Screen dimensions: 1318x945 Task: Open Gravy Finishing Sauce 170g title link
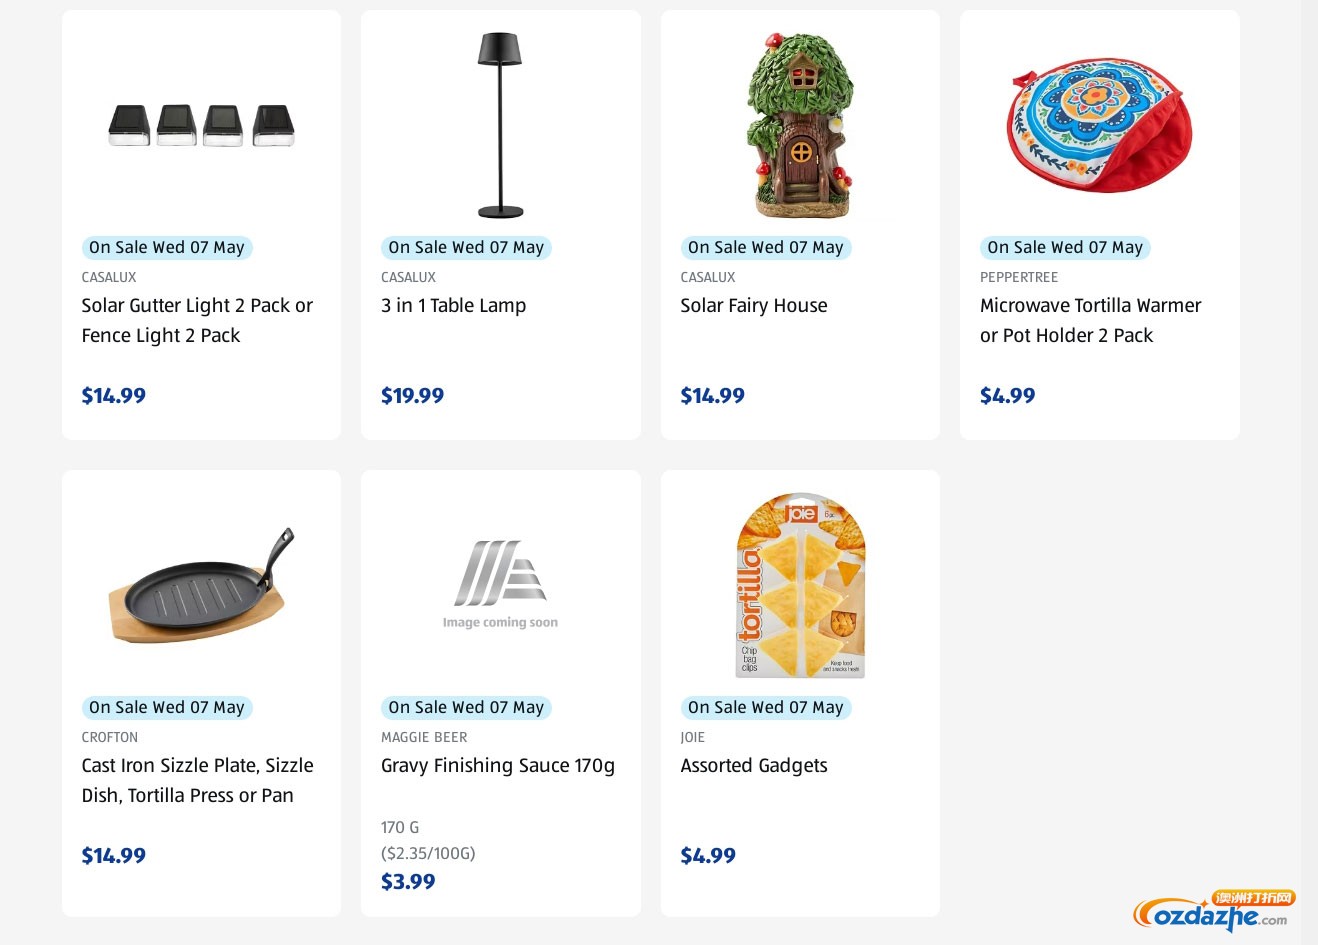498,765
